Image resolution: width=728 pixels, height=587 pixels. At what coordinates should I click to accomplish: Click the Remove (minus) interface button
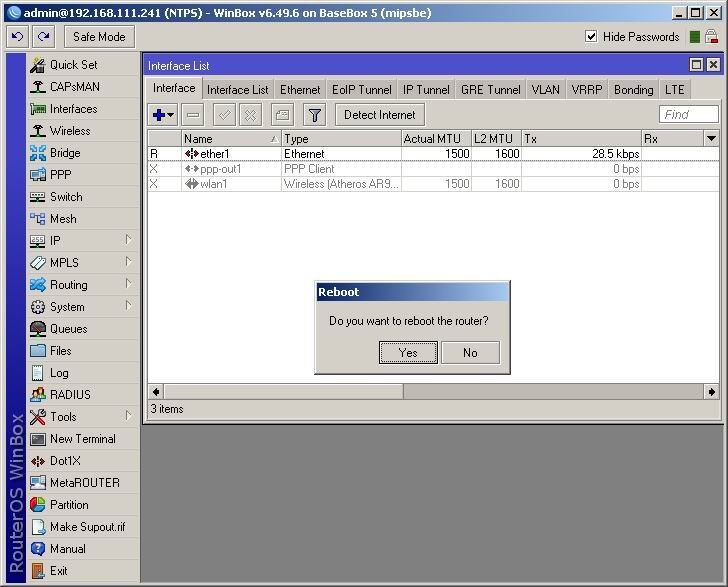(x=193, y=115)
